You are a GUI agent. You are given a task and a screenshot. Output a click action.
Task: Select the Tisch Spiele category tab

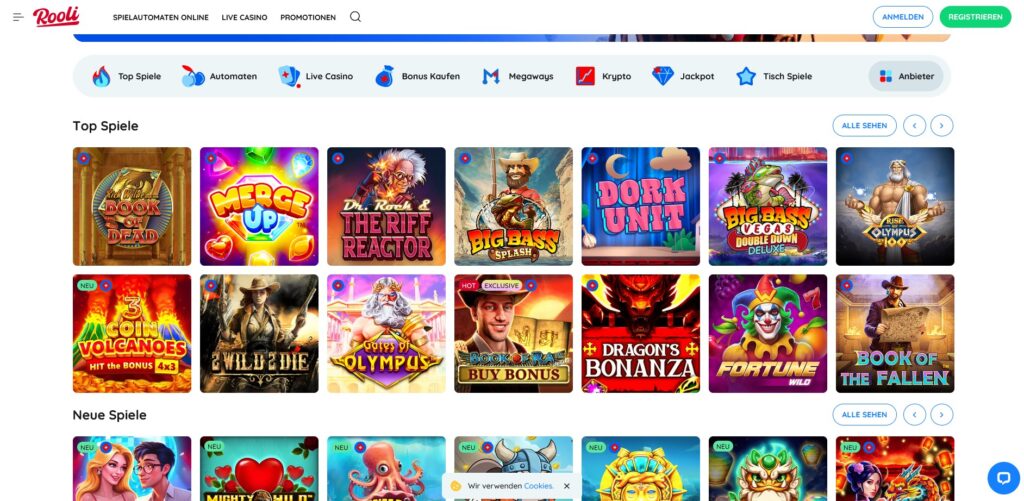pos(774,76)
